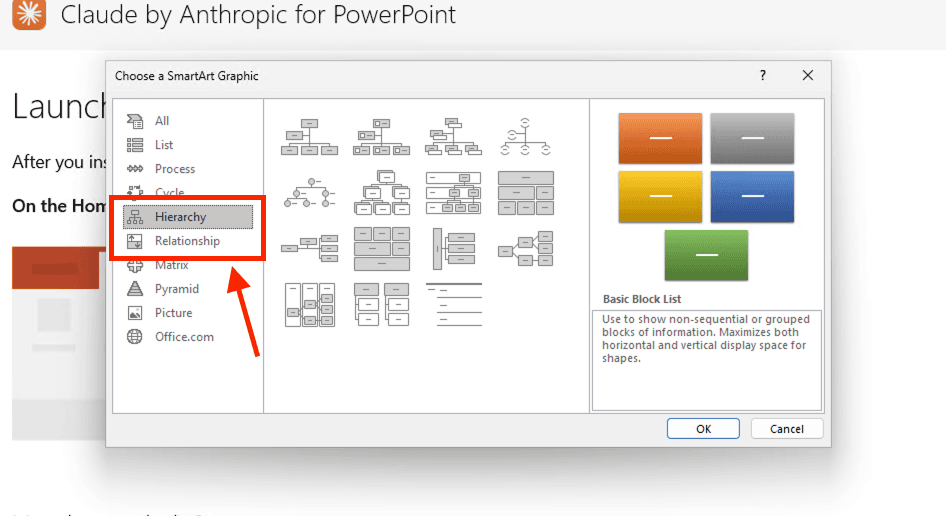Screen dimensions: 946x516
Task: Click the layout description text box
Action: (706, 360)
